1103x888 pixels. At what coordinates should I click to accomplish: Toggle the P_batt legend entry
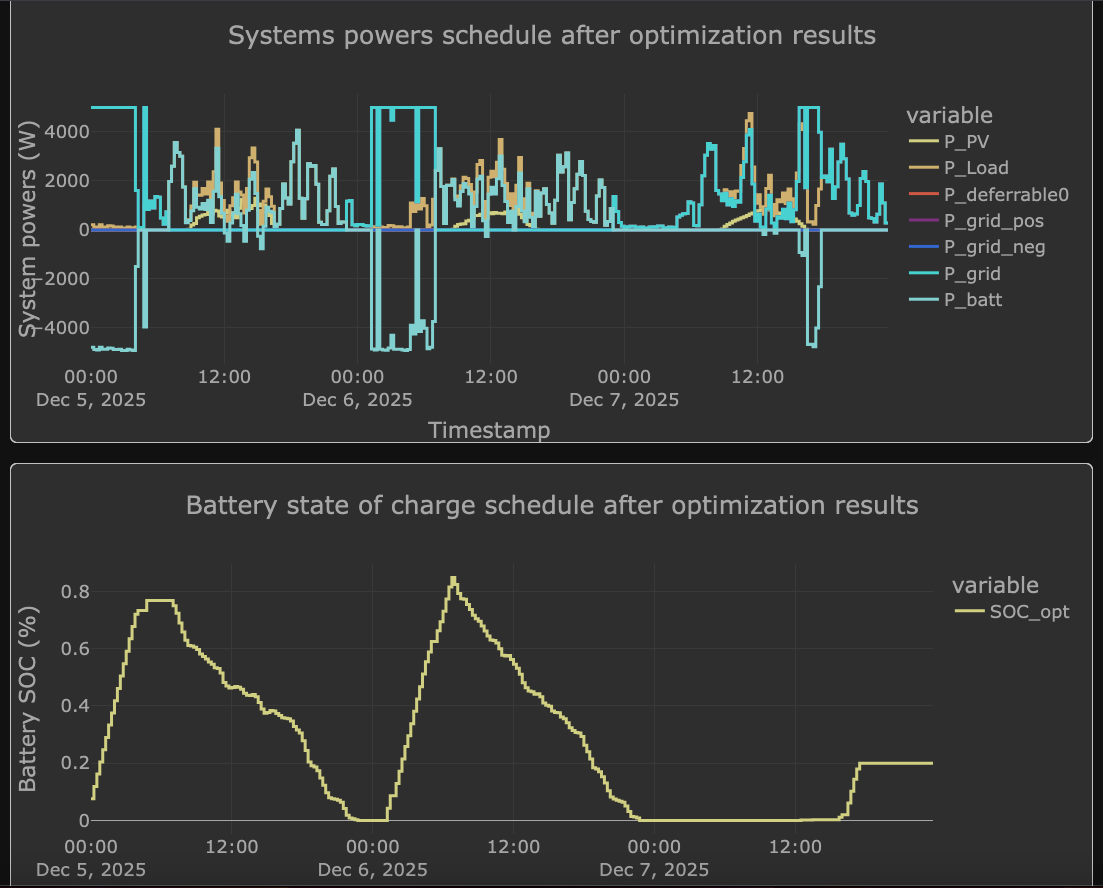pyautogui.click(x=956, y=300)
